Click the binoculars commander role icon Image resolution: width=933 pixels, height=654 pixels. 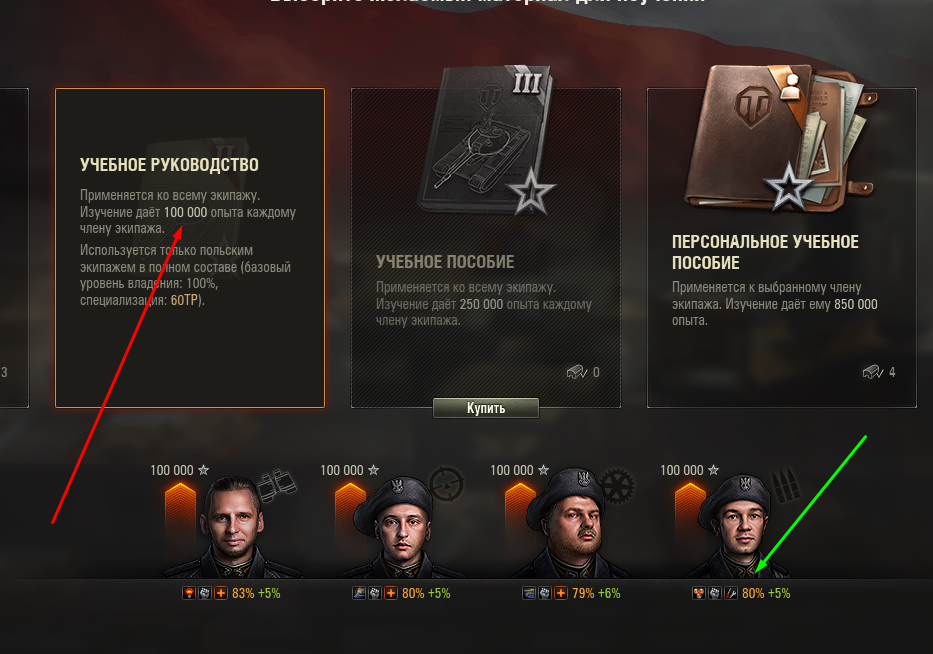tap(277, 485)
